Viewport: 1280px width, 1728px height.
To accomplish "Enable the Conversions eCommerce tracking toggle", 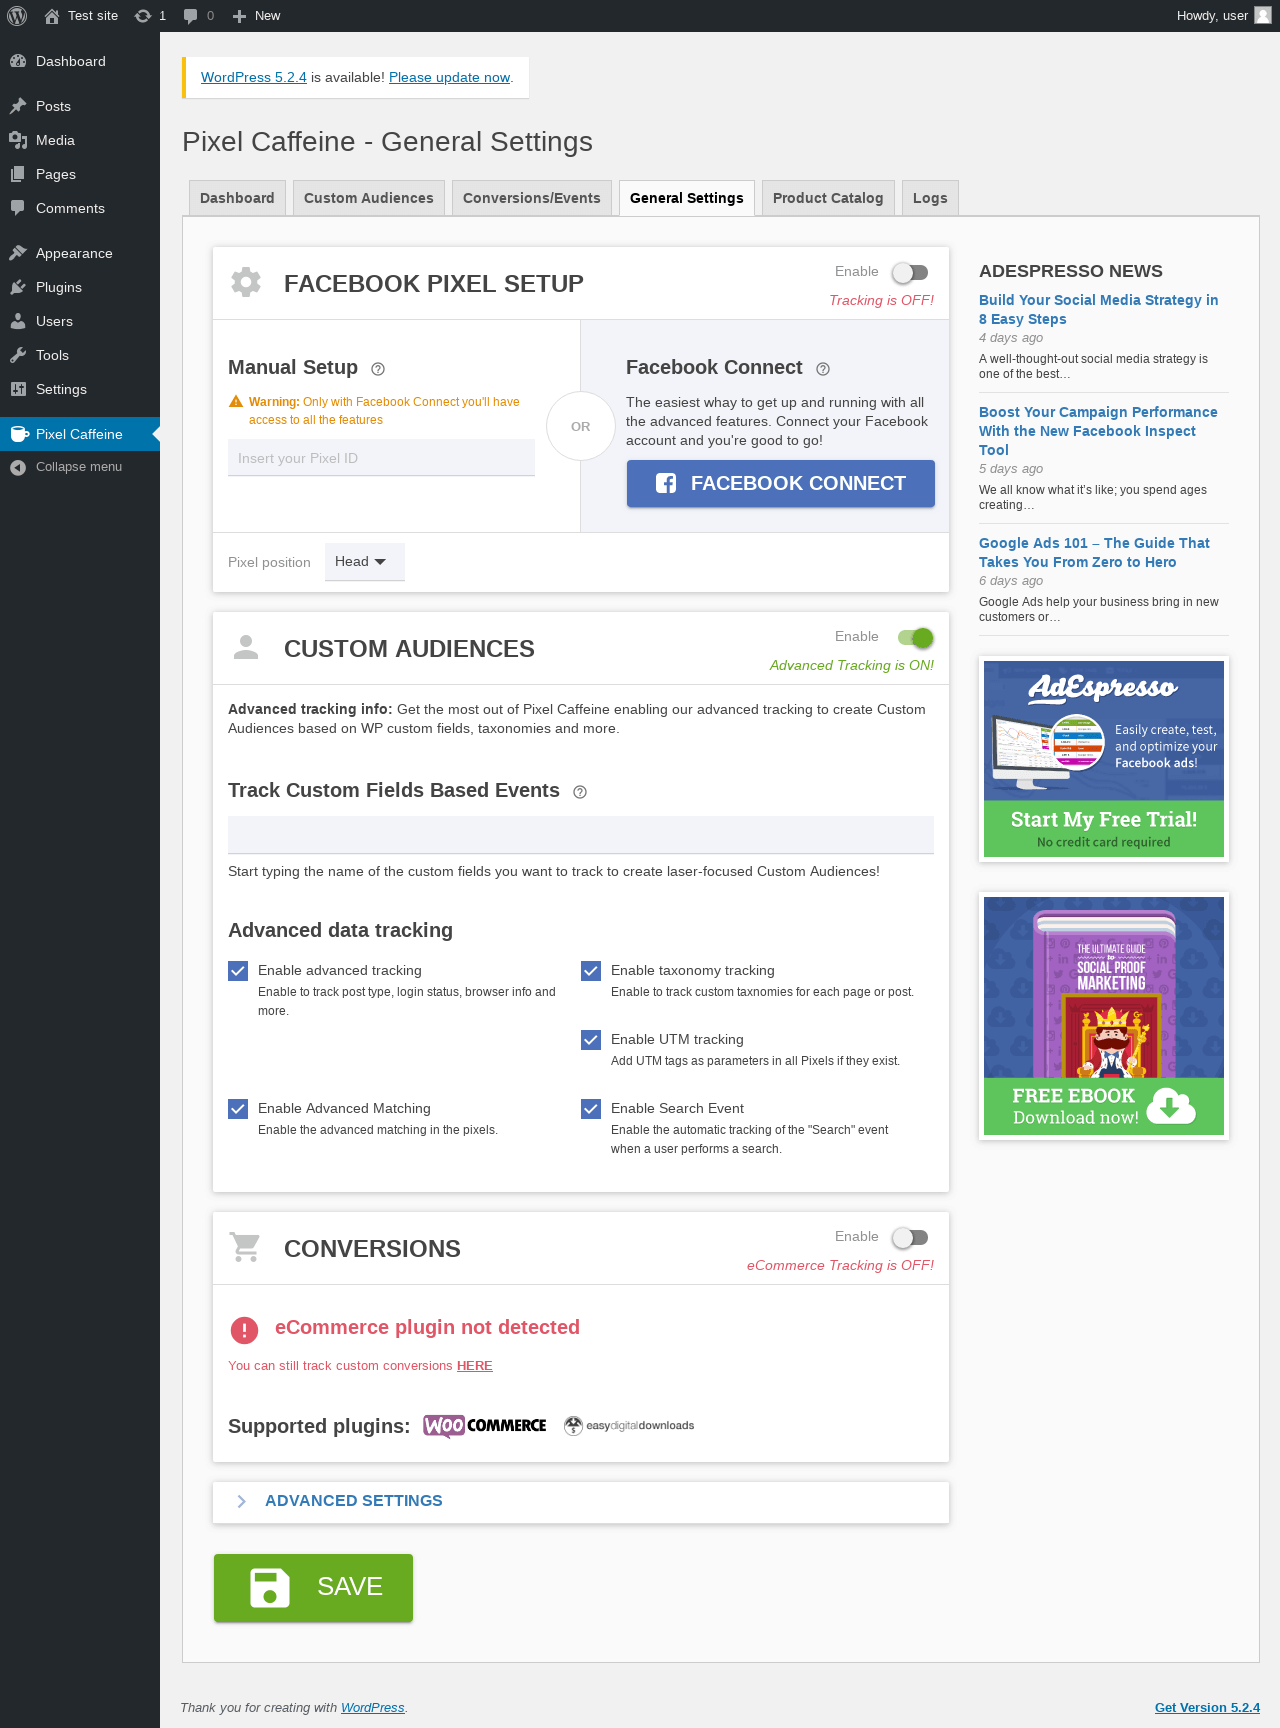I will [910, 1237].
